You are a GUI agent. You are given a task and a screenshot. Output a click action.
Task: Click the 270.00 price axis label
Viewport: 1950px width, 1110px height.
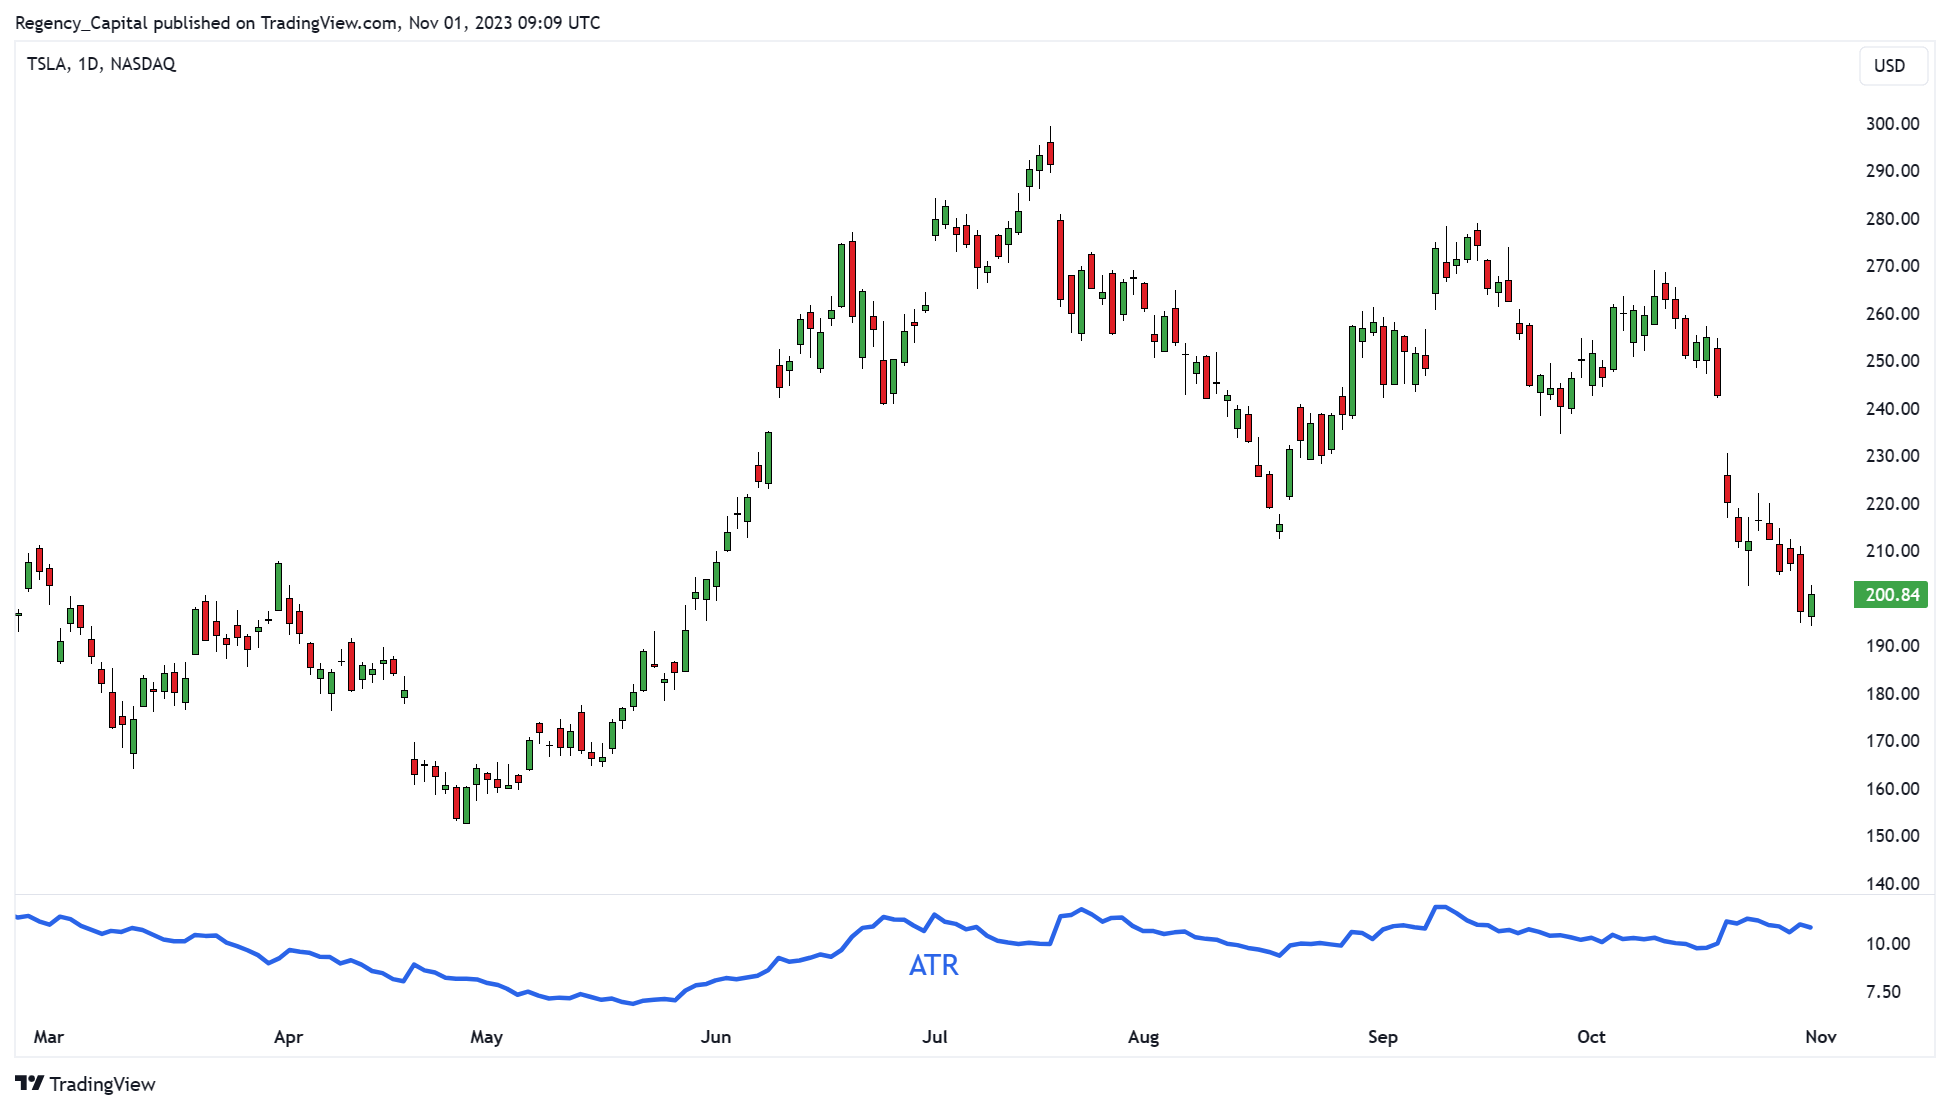1892,266
